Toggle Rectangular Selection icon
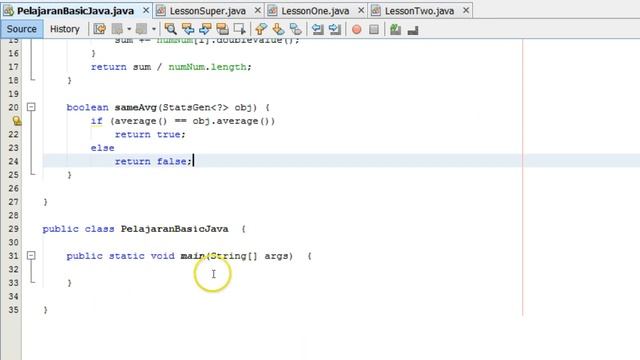 click(x=240, y=29)
